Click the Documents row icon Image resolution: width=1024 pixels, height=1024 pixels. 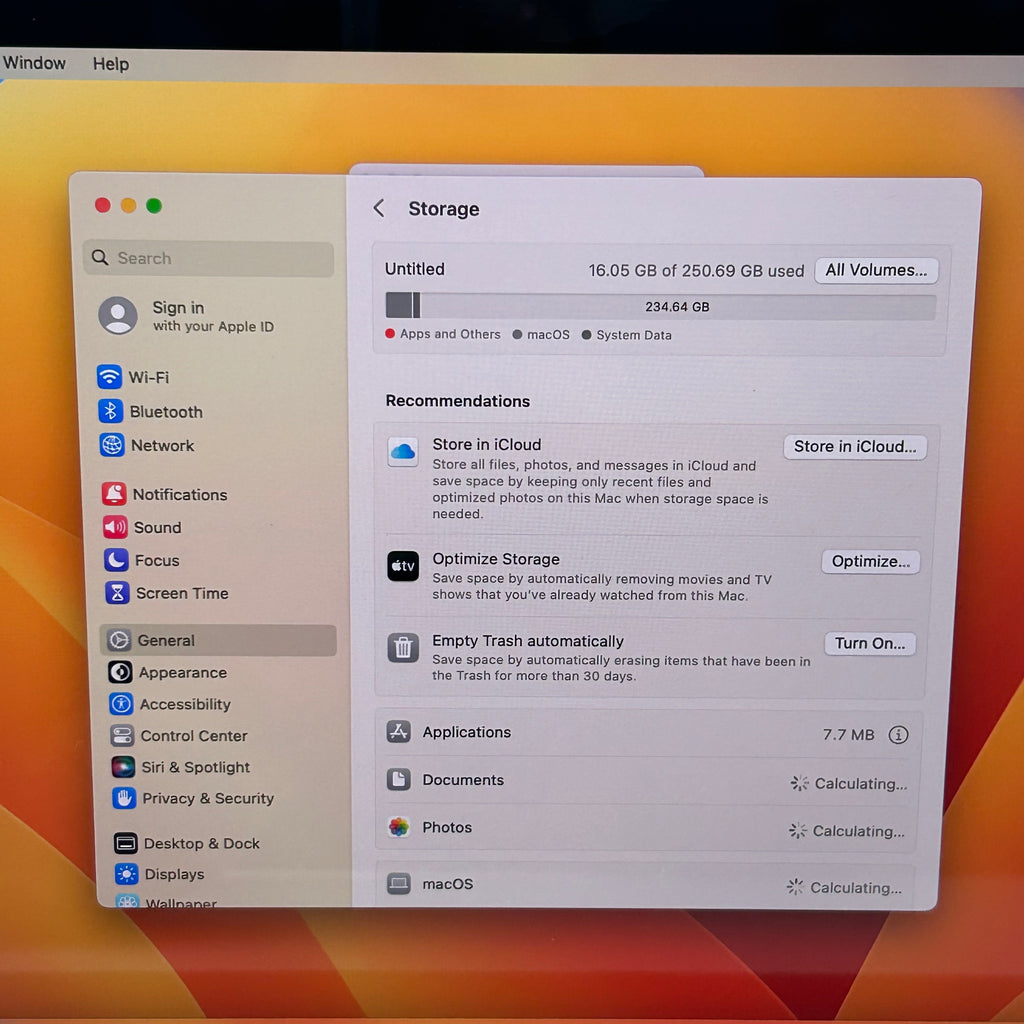398,779
